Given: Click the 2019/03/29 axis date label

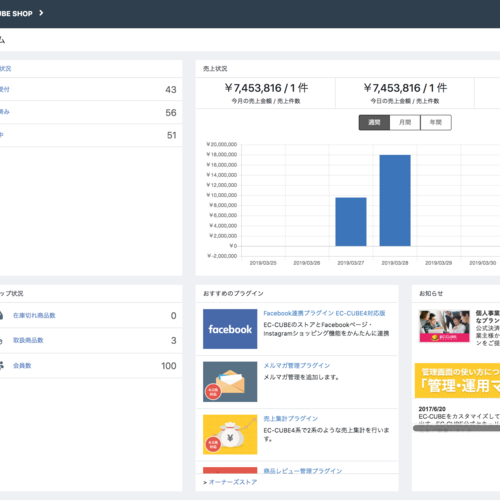Looking at the screenshot, I should coord(439,263).
